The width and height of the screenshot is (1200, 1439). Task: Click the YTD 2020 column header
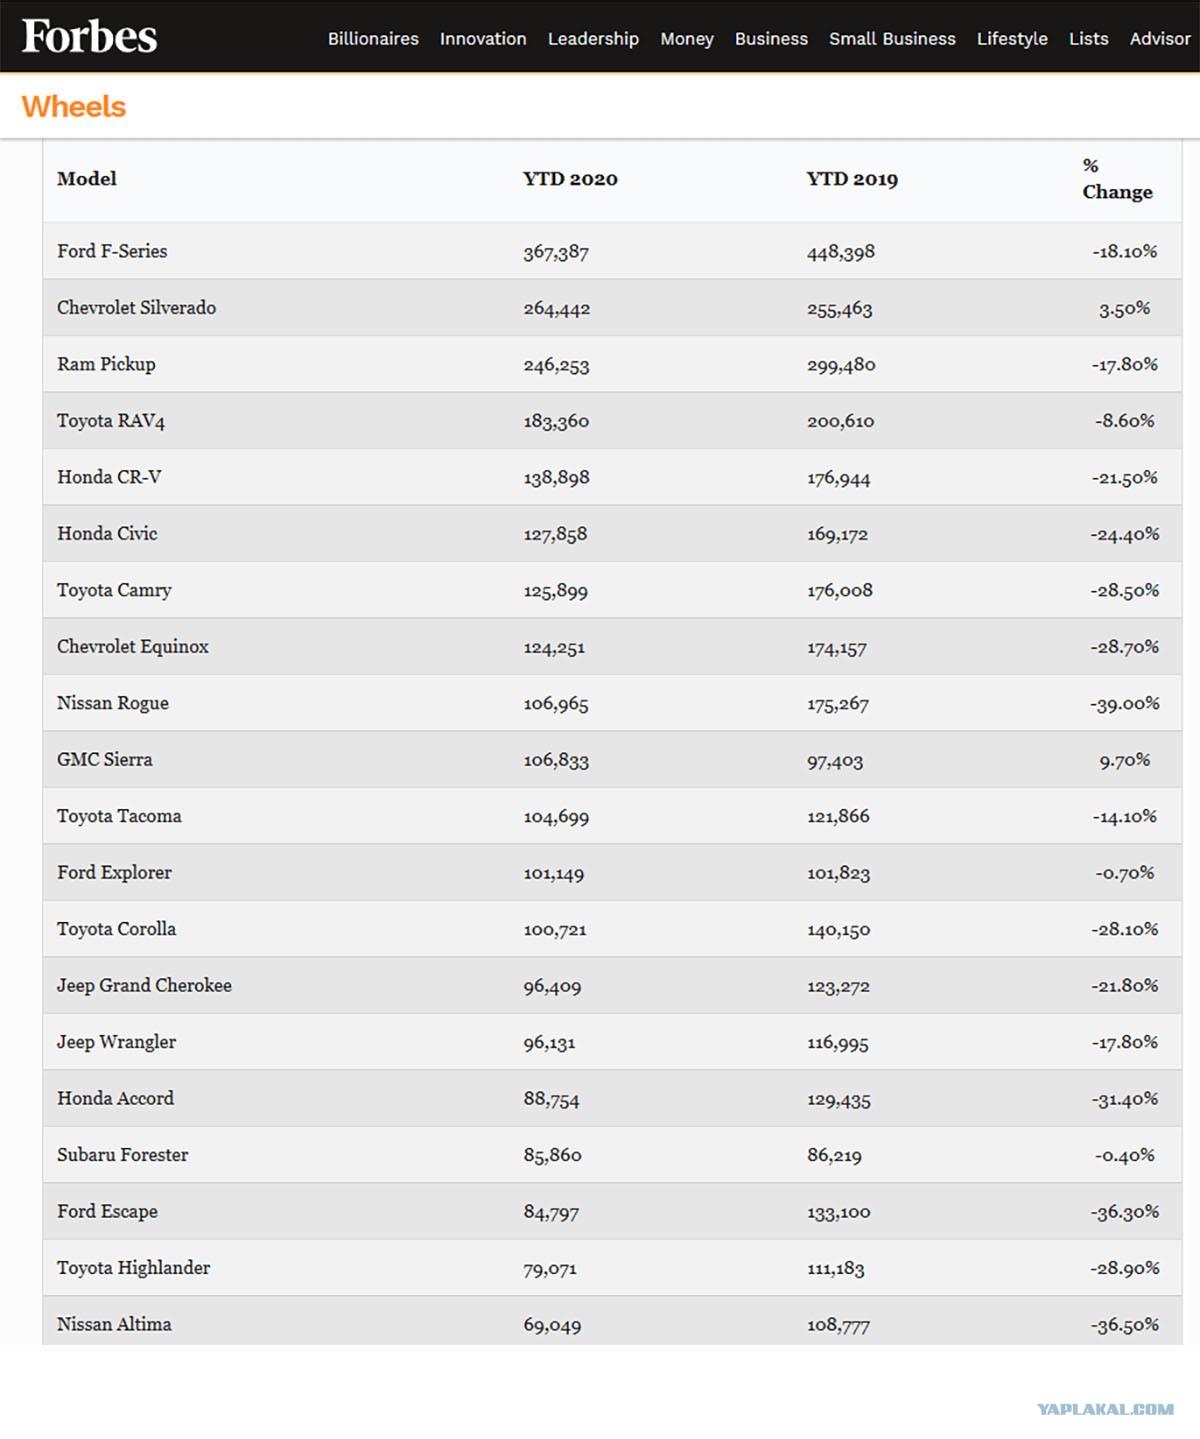click(570, 179)
